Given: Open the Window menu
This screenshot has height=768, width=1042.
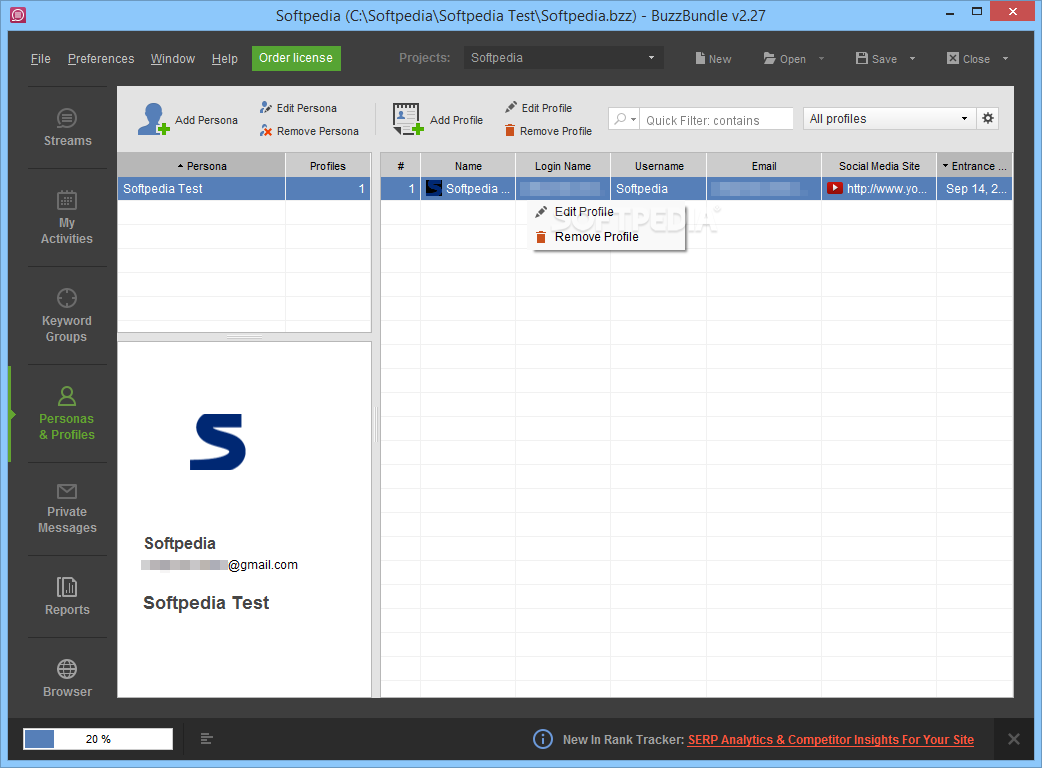Looking at the screenshot, I should (173, 58).
